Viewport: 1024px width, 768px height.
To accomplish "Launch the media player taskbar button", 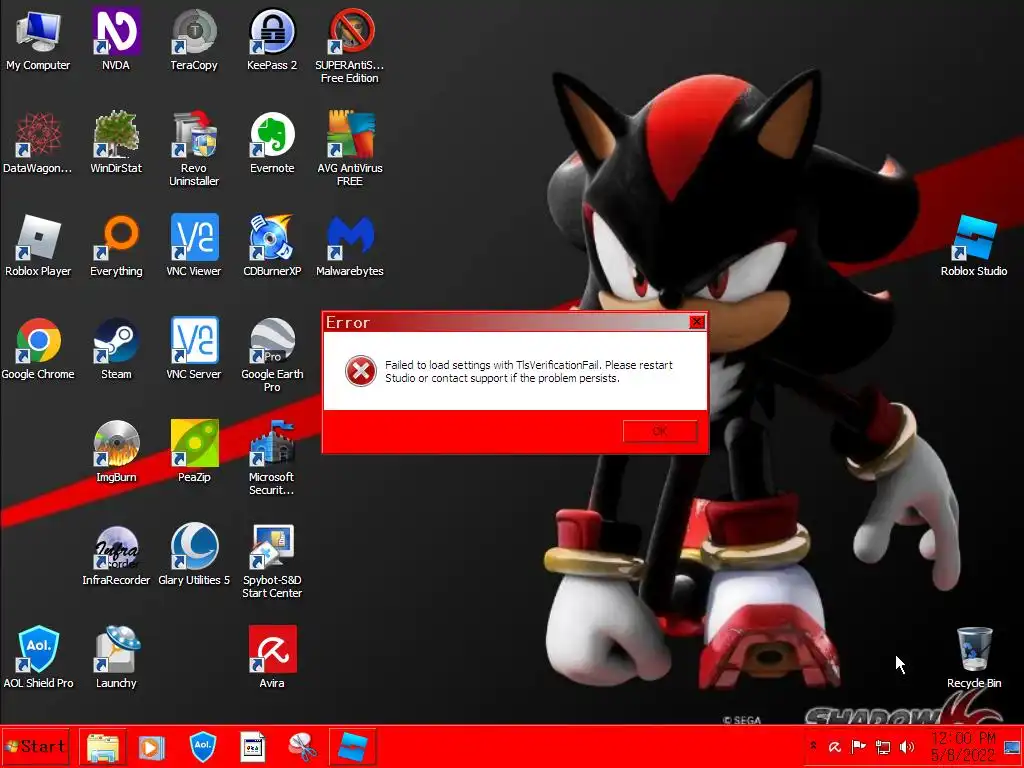I will (152, 747).
